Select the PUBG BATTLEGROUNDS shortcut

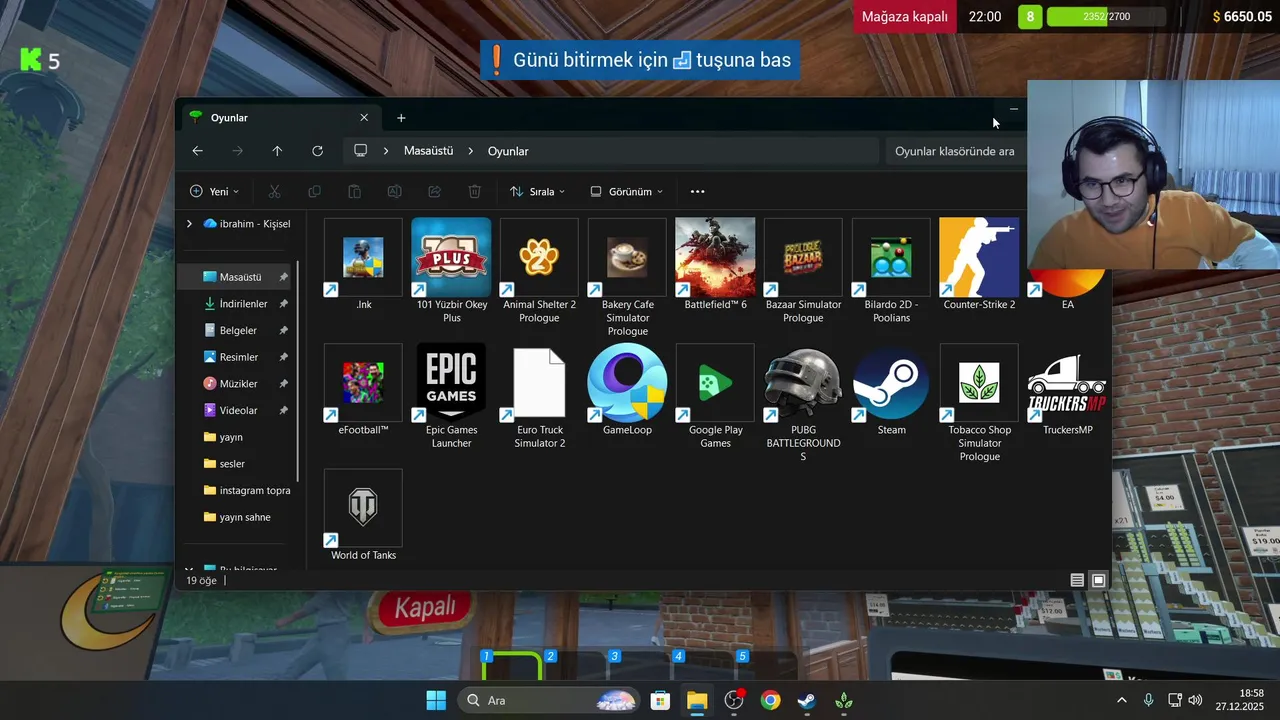click(x=803, y=403)
